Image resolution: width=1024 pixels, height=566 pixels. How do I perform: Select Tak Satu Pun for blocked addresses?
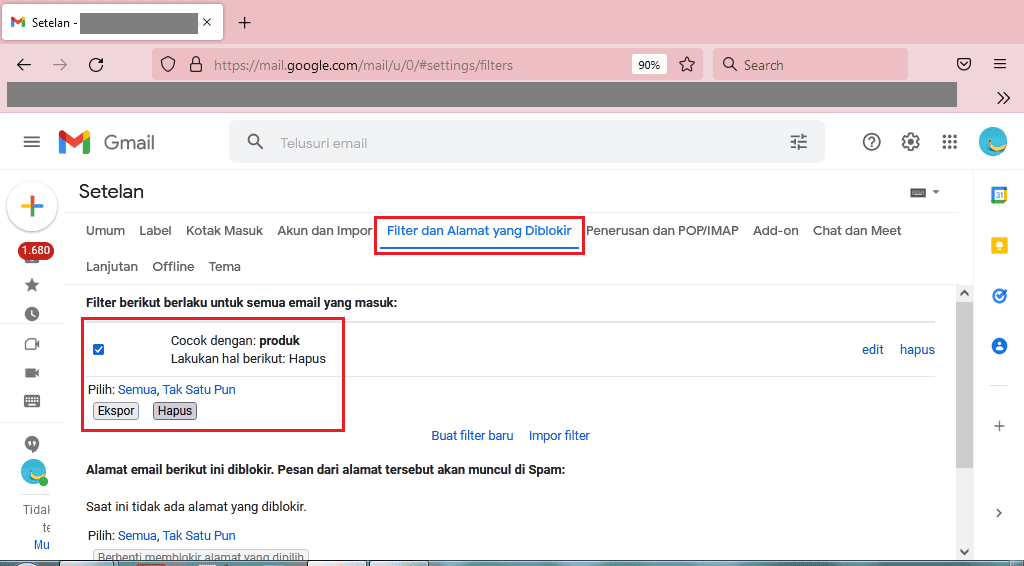coord(199,535)
